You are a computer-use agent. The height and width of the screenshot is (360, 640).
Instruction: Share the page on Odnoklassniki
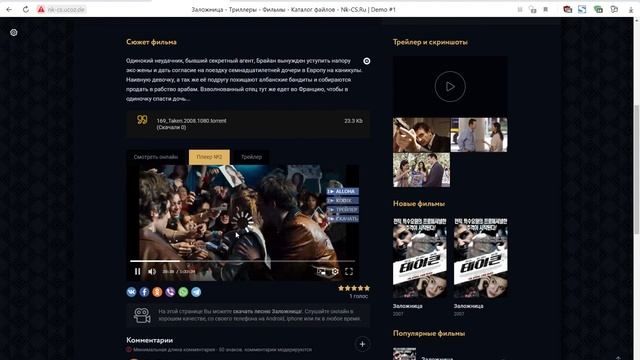pyautogui.click(x=157, y=292)
